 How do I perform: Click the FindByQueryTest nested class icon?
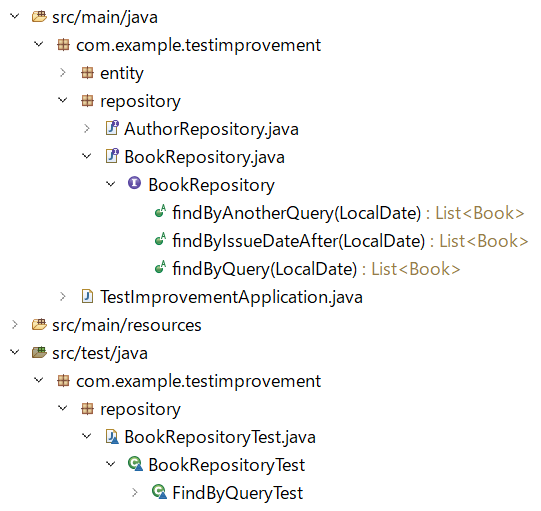point(159,492)
